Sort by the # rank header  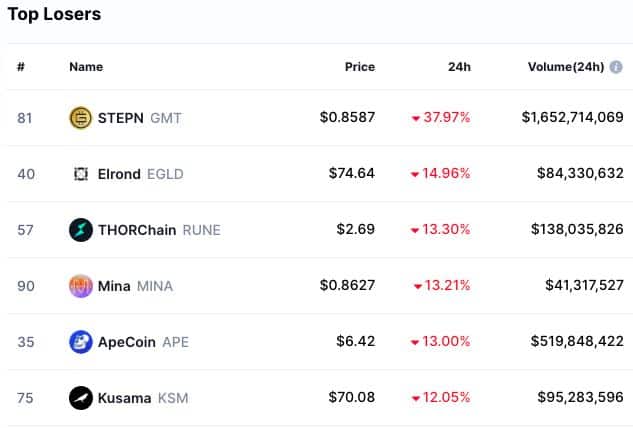coord(21,67)
